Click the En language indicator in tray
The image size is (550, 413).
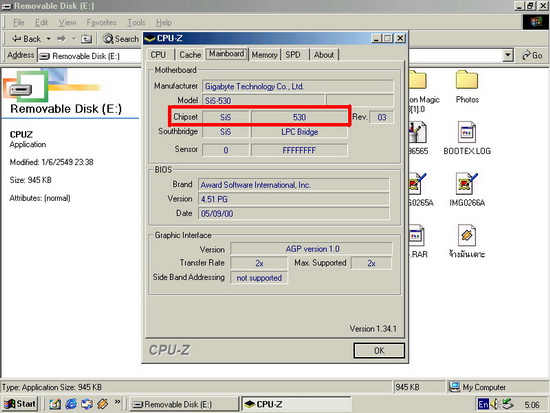[483, 404]
